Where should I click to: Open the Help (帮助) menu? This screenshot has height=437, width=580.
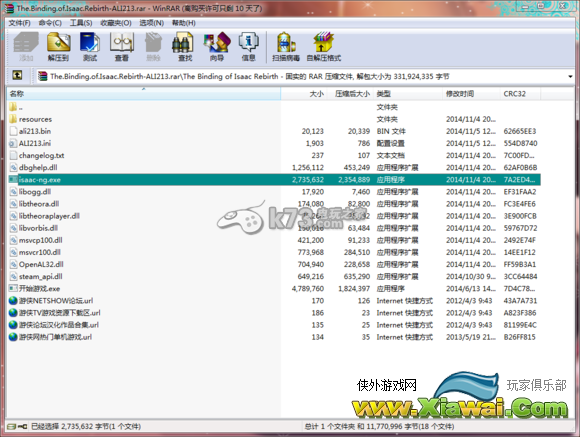coord(183,23)
